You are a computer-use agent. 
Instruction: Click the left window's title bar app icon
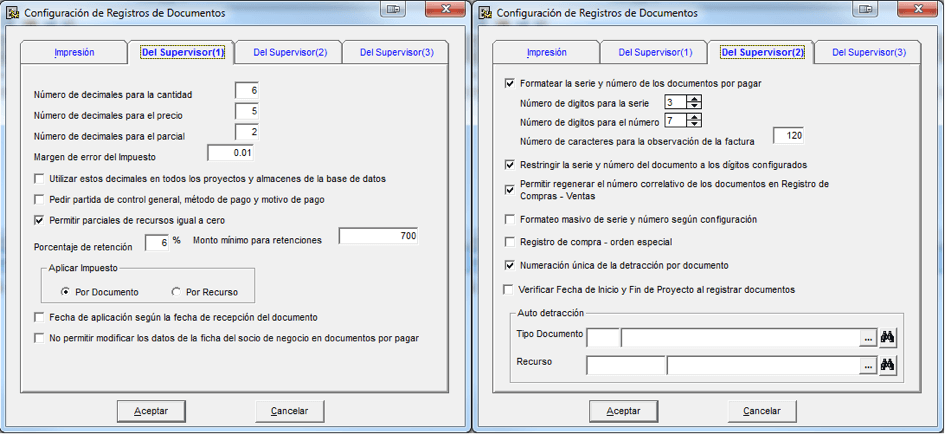pos(13,13)
